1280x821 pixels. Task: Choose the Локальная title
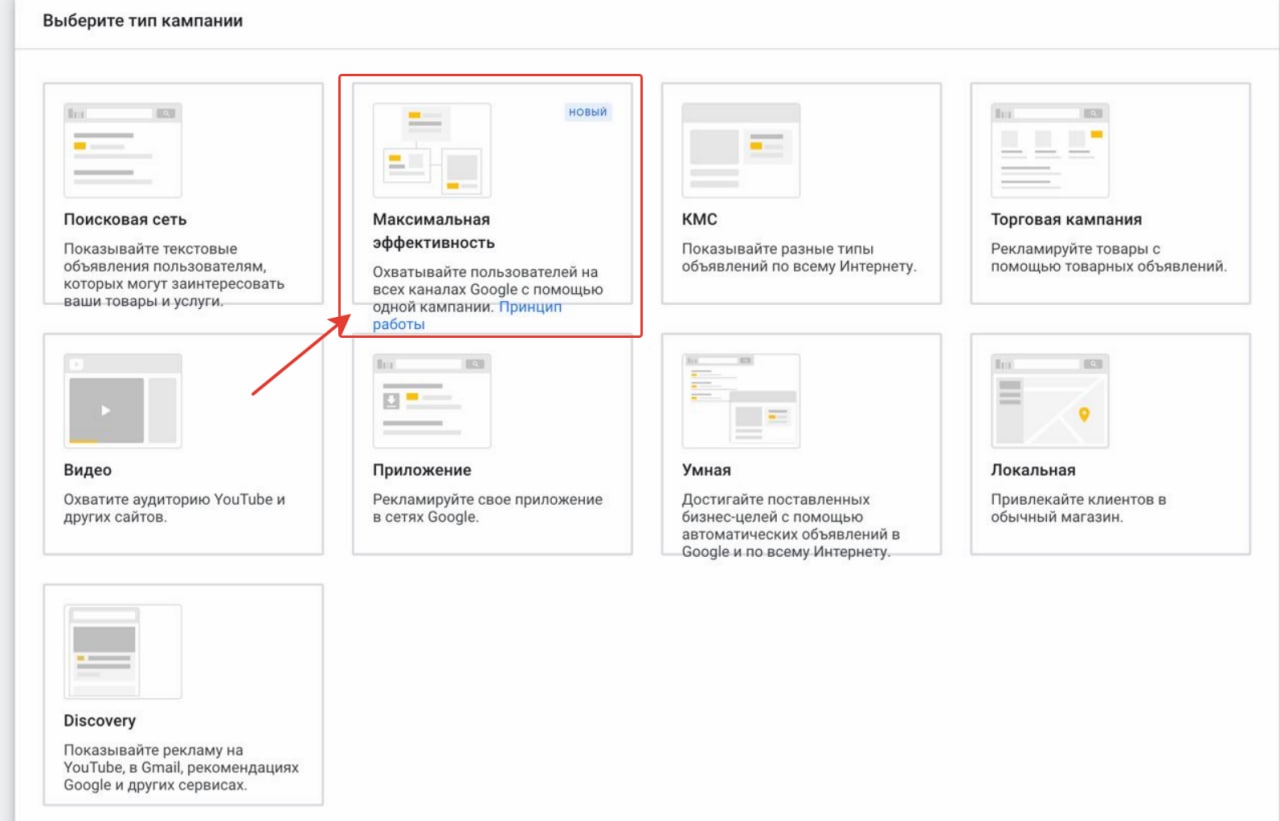[x=1033, y=470]
